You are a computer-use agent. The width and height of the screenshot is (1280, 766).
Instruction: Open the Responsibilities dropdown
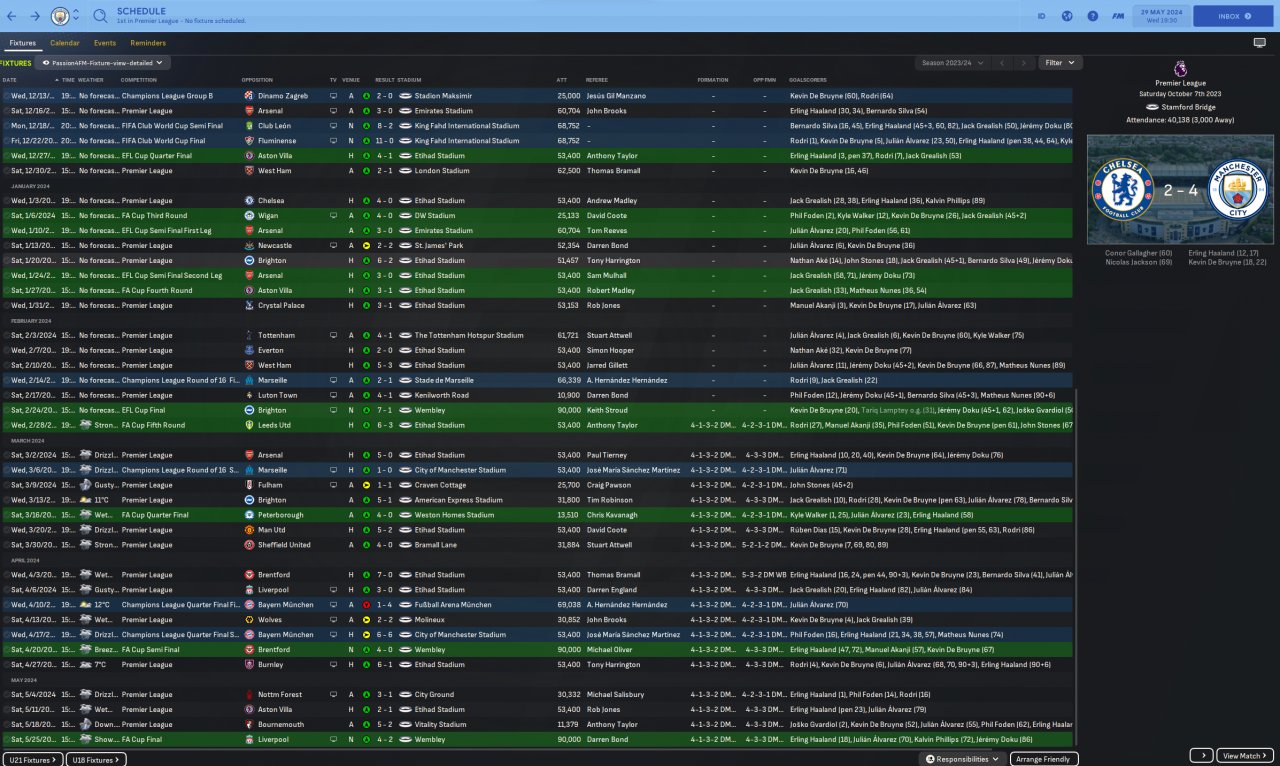click(962, 760)
